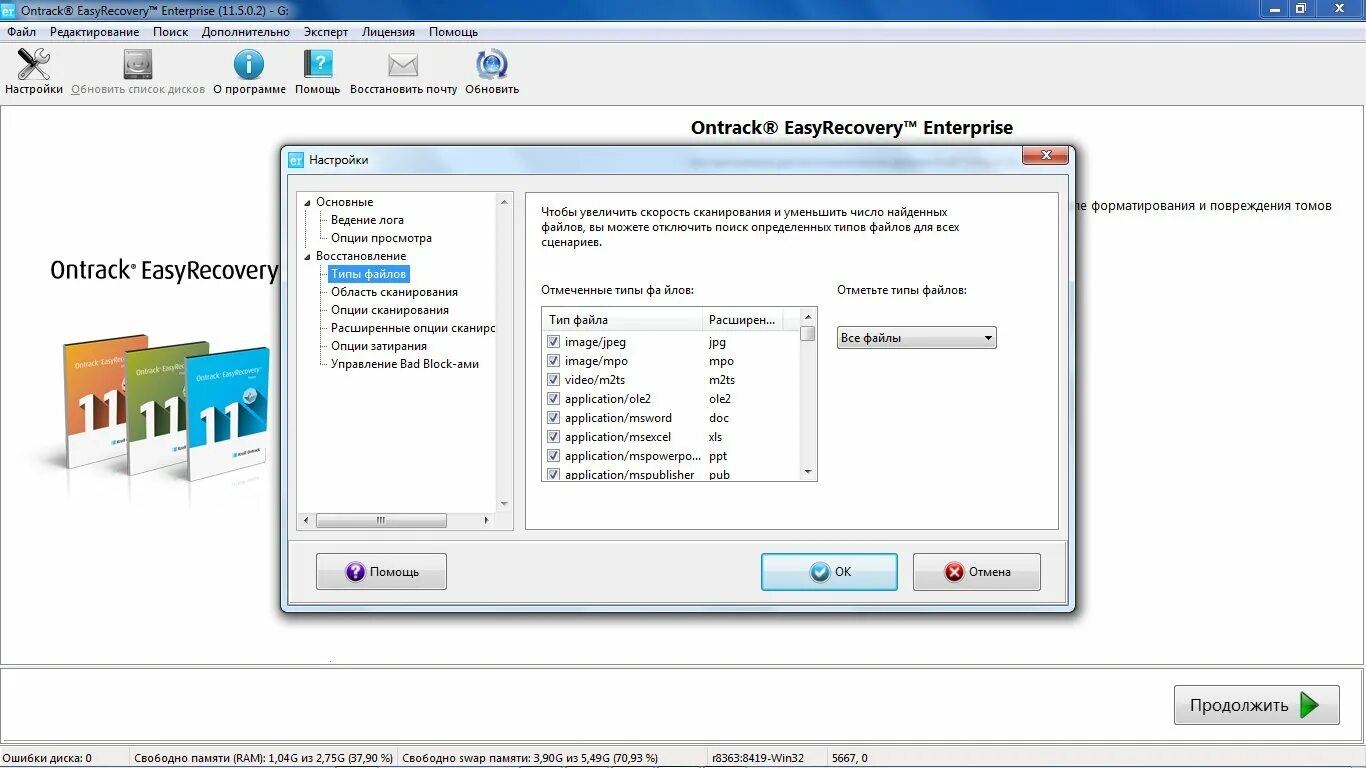Click the Отмена button
The image size is (1366, 768).
click(977, 572)
